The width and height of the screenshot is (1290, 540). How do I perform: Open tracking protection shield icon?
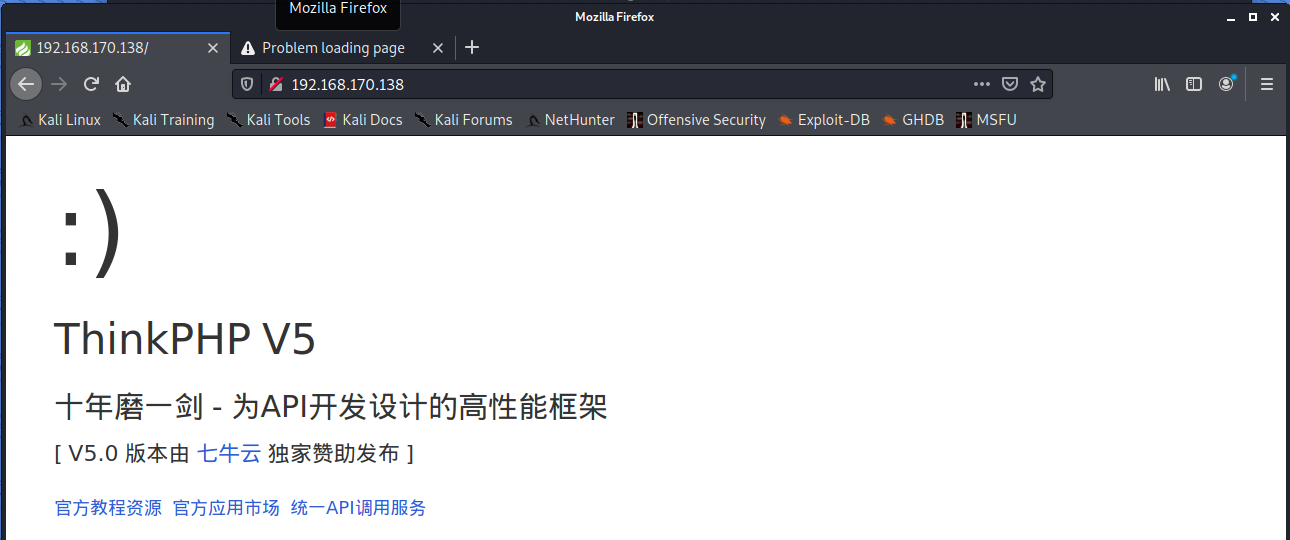click(x=247, y=84)
